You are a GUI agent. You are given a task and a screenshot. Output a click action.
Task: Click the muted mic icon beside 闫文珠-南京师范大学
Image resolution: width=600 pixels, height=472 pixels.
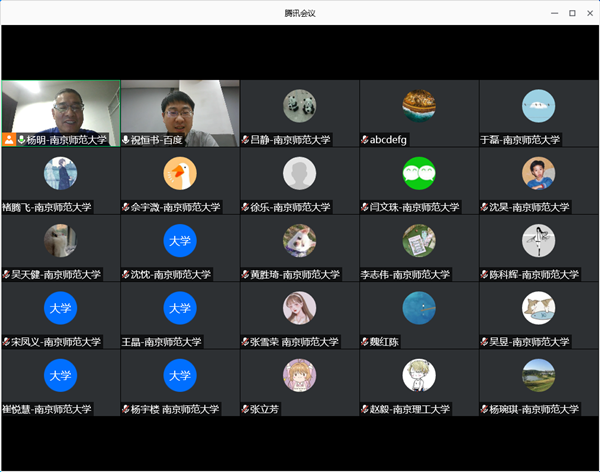[x=365, y=207]
